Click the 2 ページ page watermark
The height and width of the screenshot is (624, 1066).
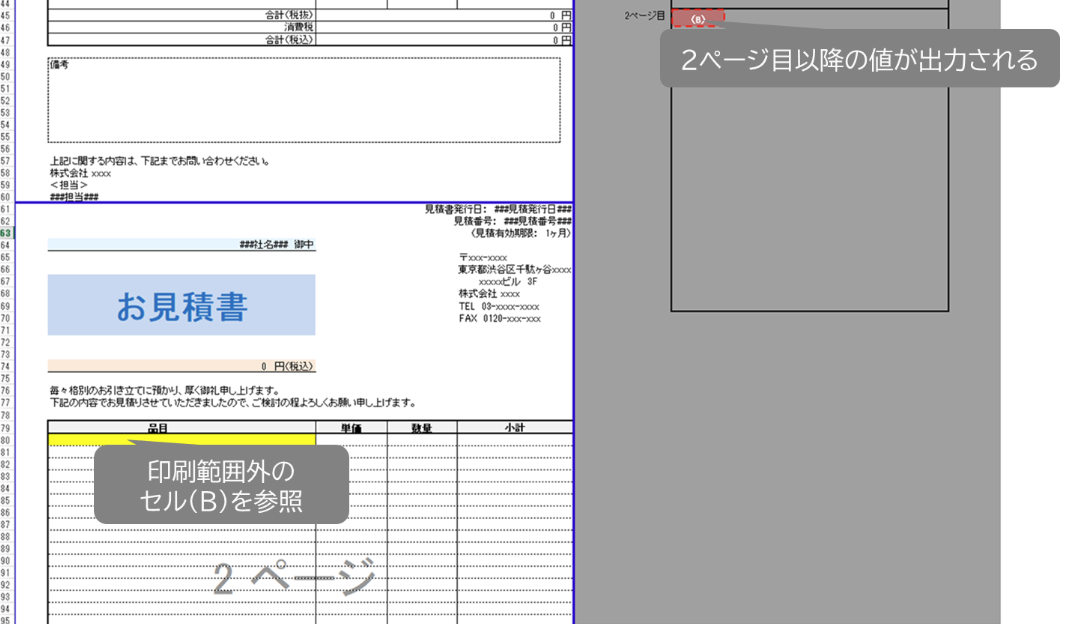pos(295,578)
